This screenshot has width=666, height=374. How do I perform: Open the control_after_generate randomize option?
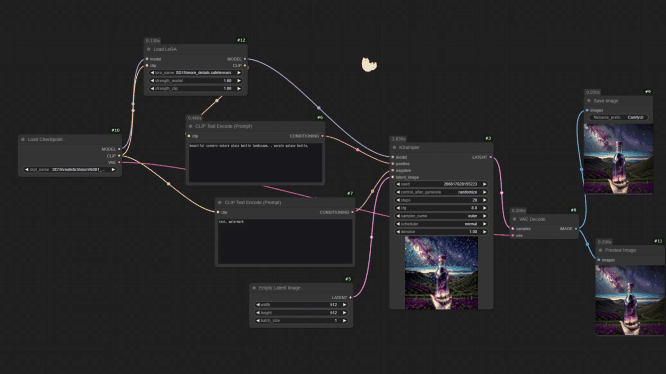[x=441, y=192]
